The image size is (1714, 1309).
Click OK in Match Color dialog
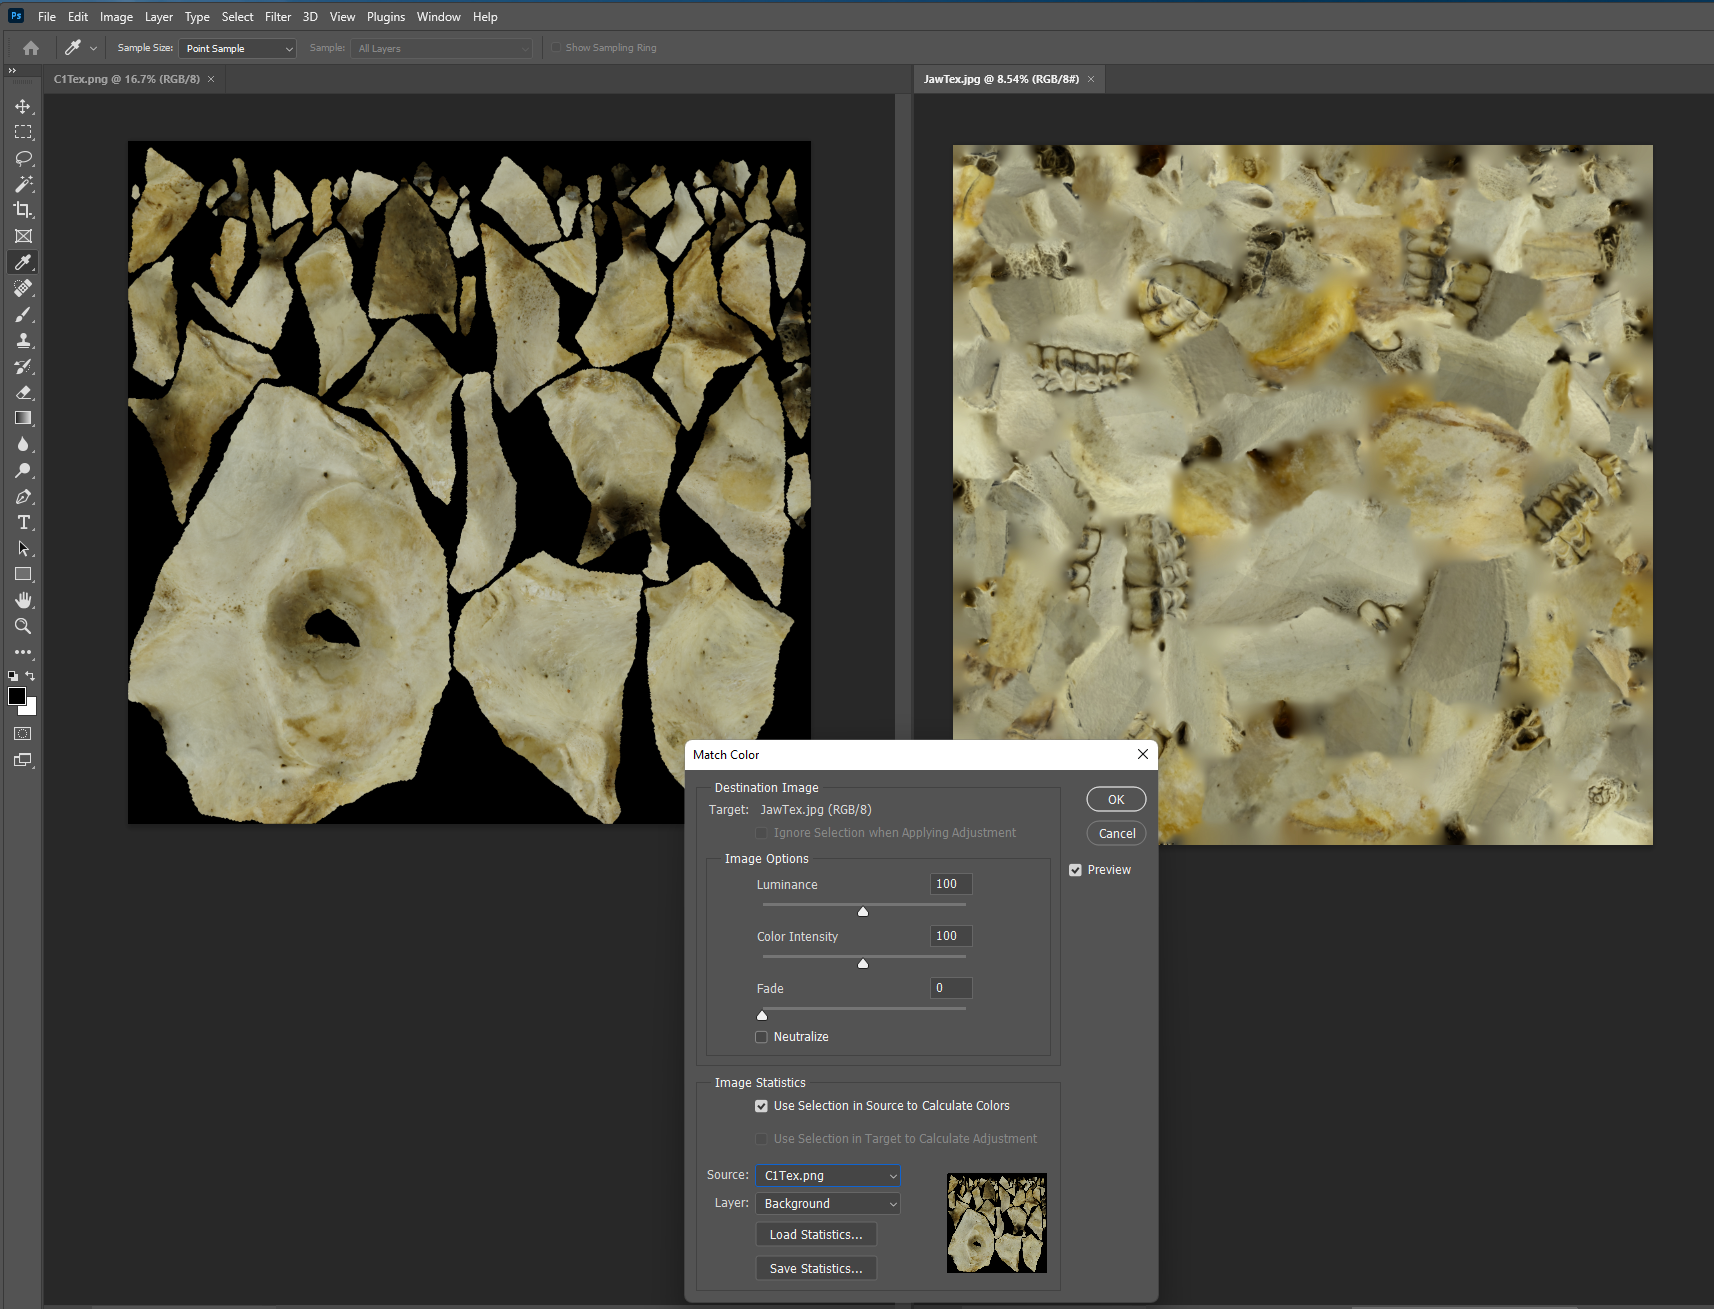1116,800
